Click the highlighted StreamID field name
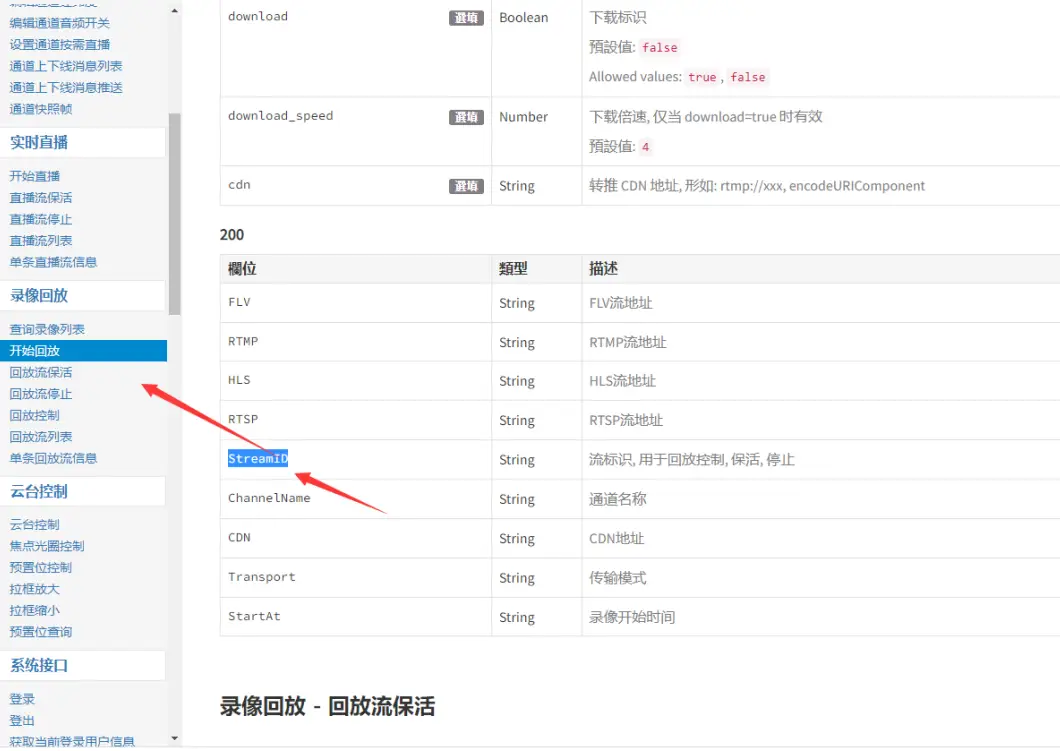The width and height of the screenshot is (1060, 751). (x=258, y=459)
